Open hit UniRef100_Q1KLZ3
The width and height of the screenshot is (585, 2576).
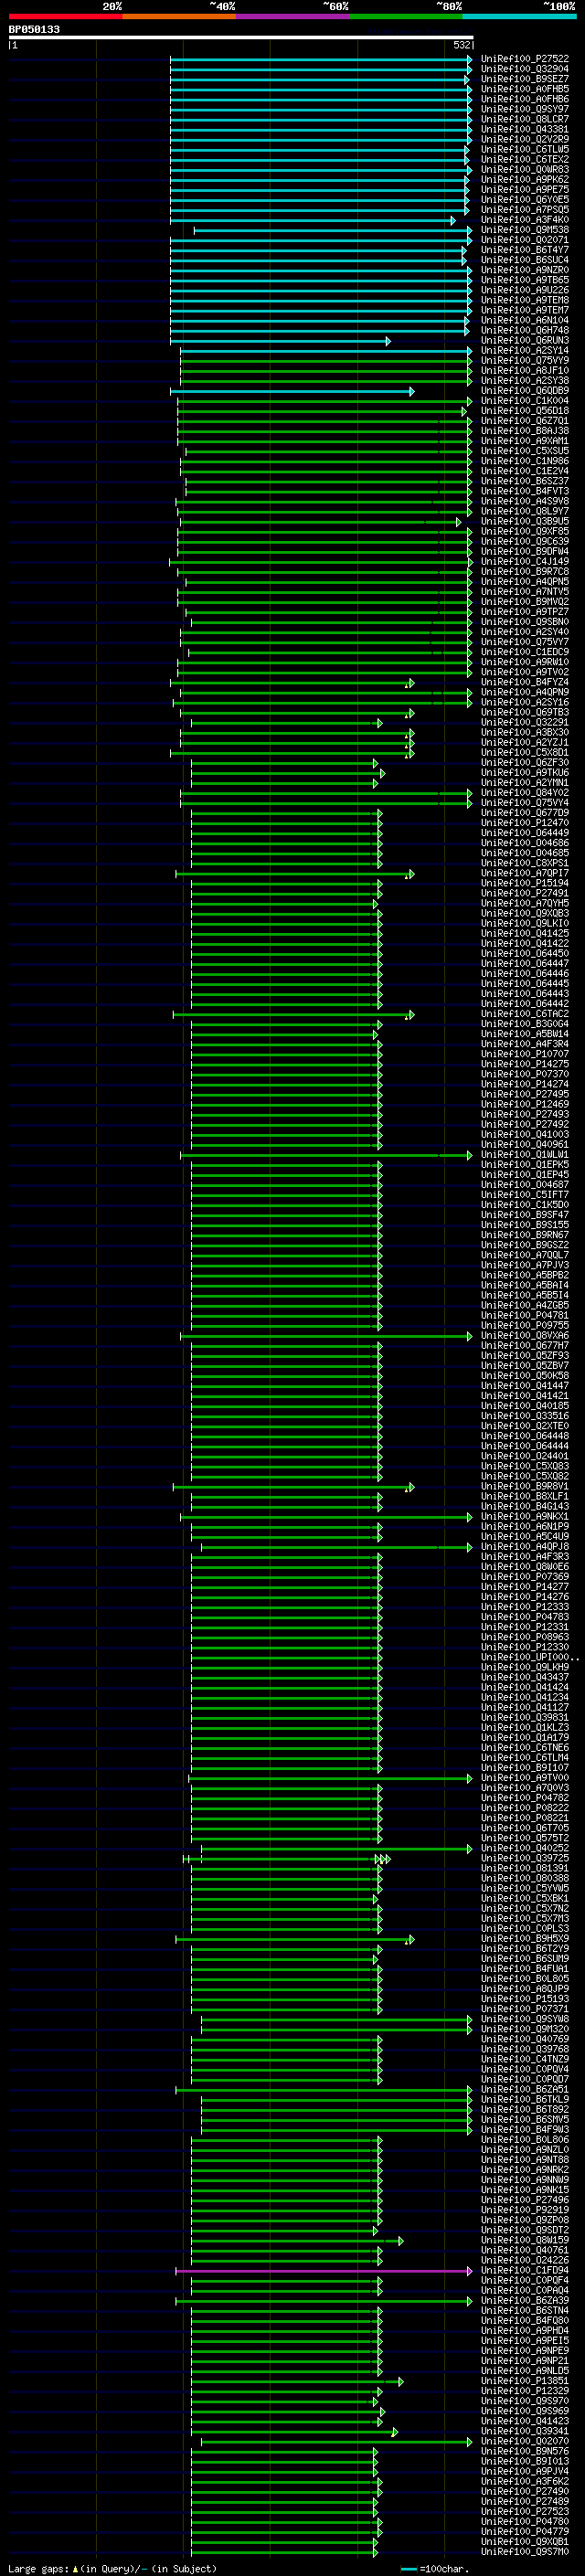[524, 1728]
